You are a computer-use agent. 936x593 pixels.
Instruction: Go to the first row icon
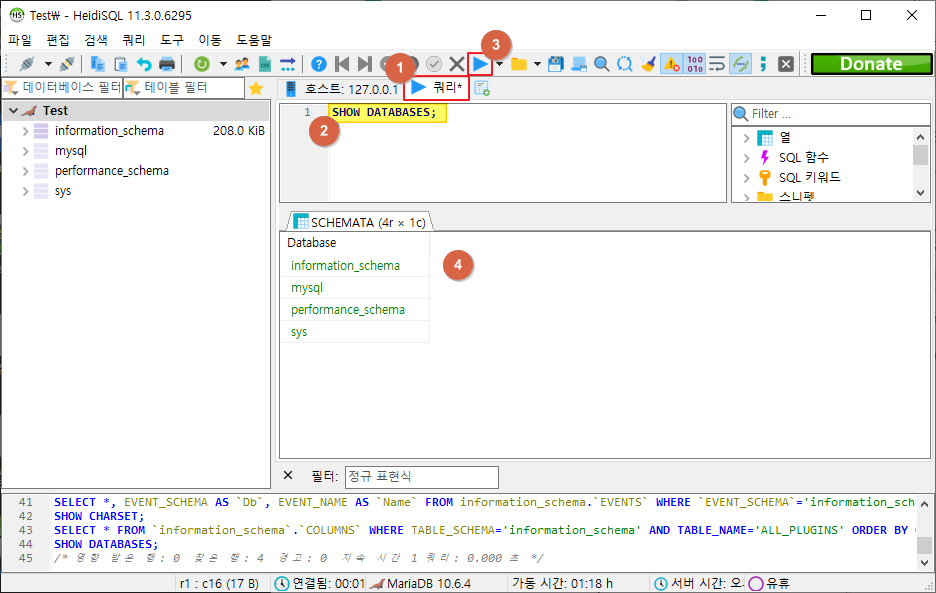(x=342, y=64)
